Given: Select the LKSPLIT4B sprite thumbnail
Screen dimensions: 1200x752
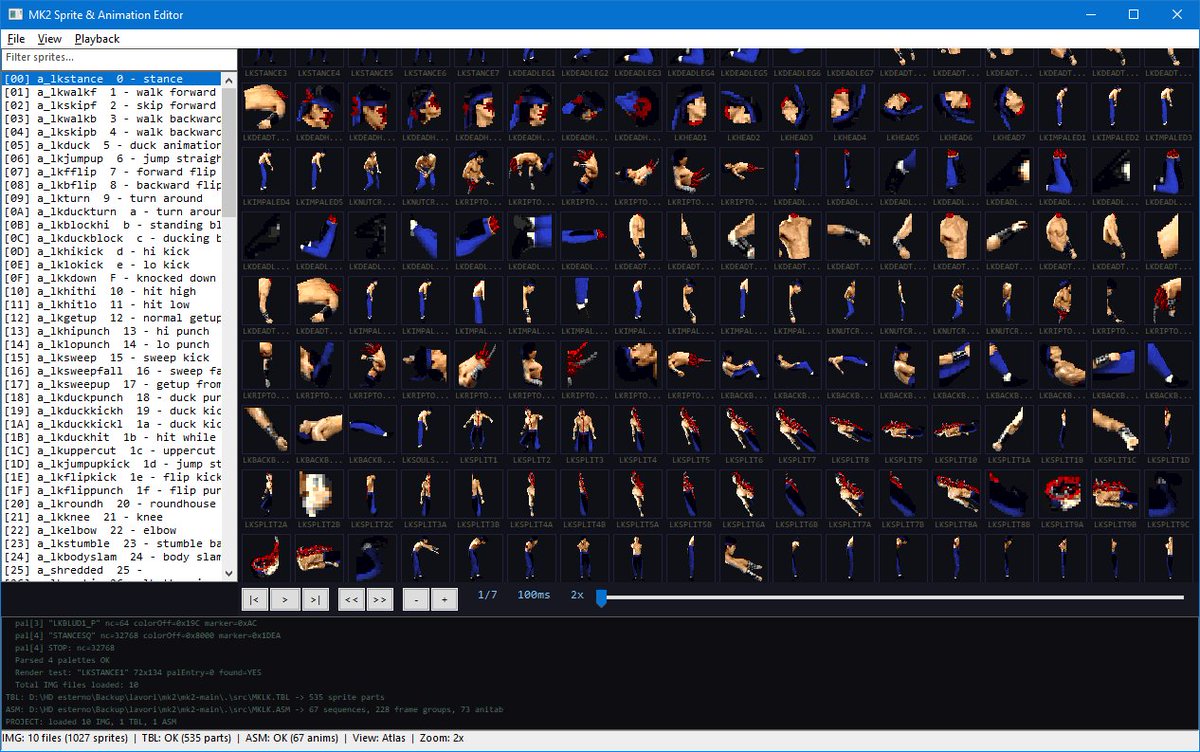Looking at the screenshot, I should point(584,496).
